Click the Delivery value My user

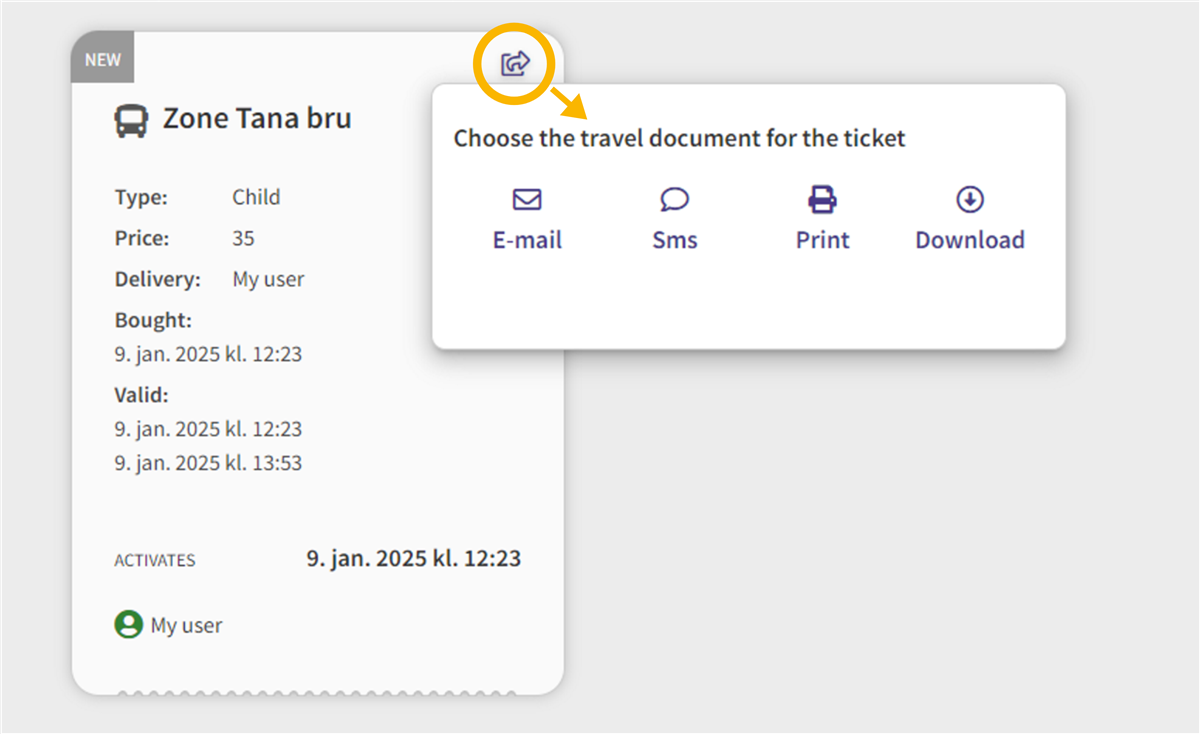click(268, 279)
